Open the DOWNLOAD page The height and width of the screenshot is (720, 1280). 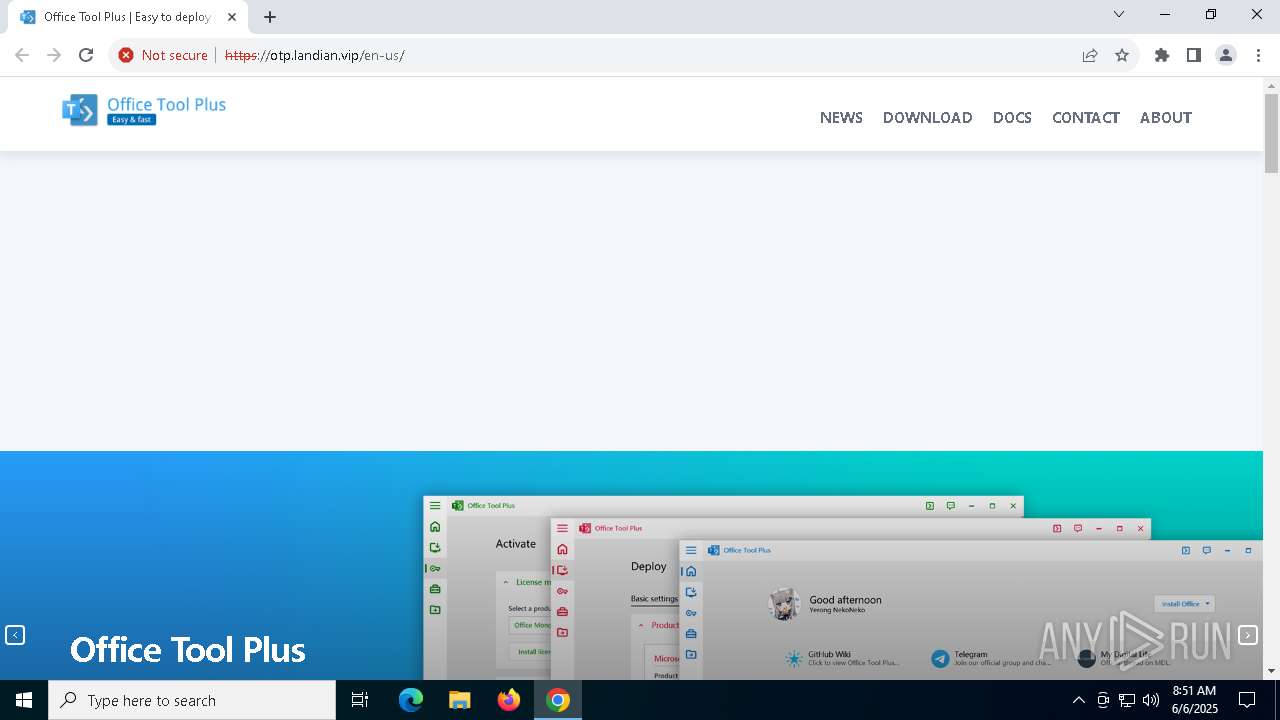coord(927,117)
